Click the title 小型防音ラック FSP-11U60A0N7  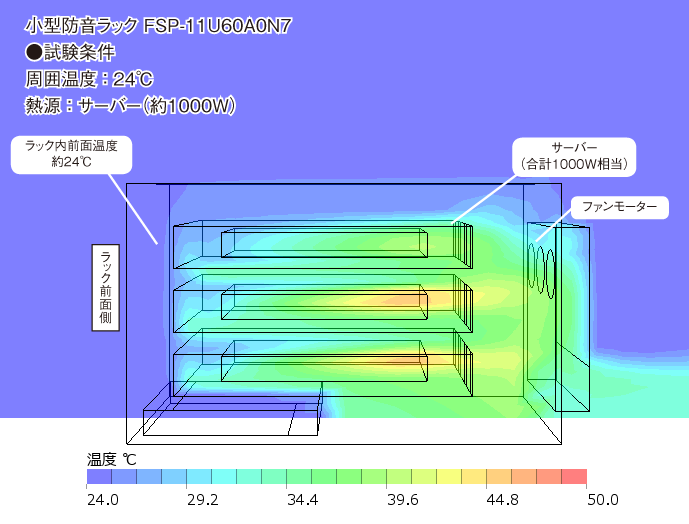(x=158, y=26)
